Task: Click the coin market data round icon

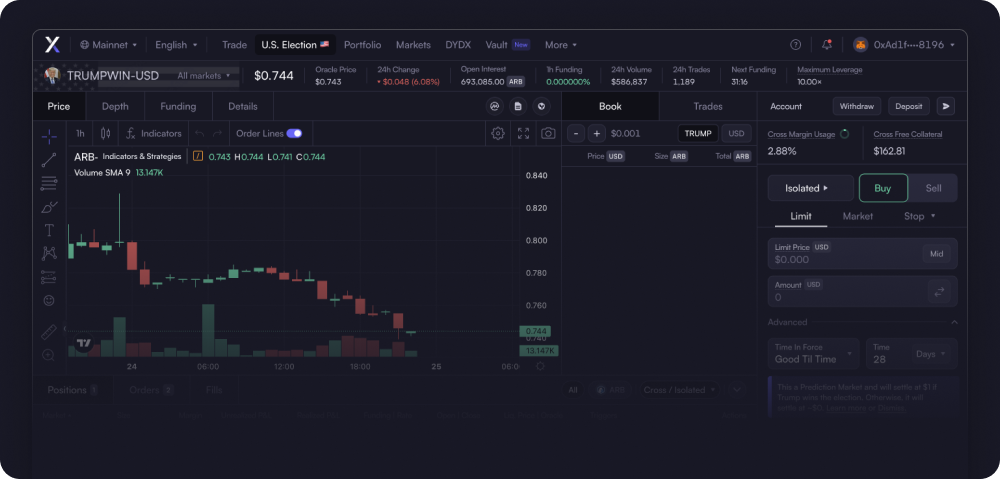Action: (x=494, y=107)
